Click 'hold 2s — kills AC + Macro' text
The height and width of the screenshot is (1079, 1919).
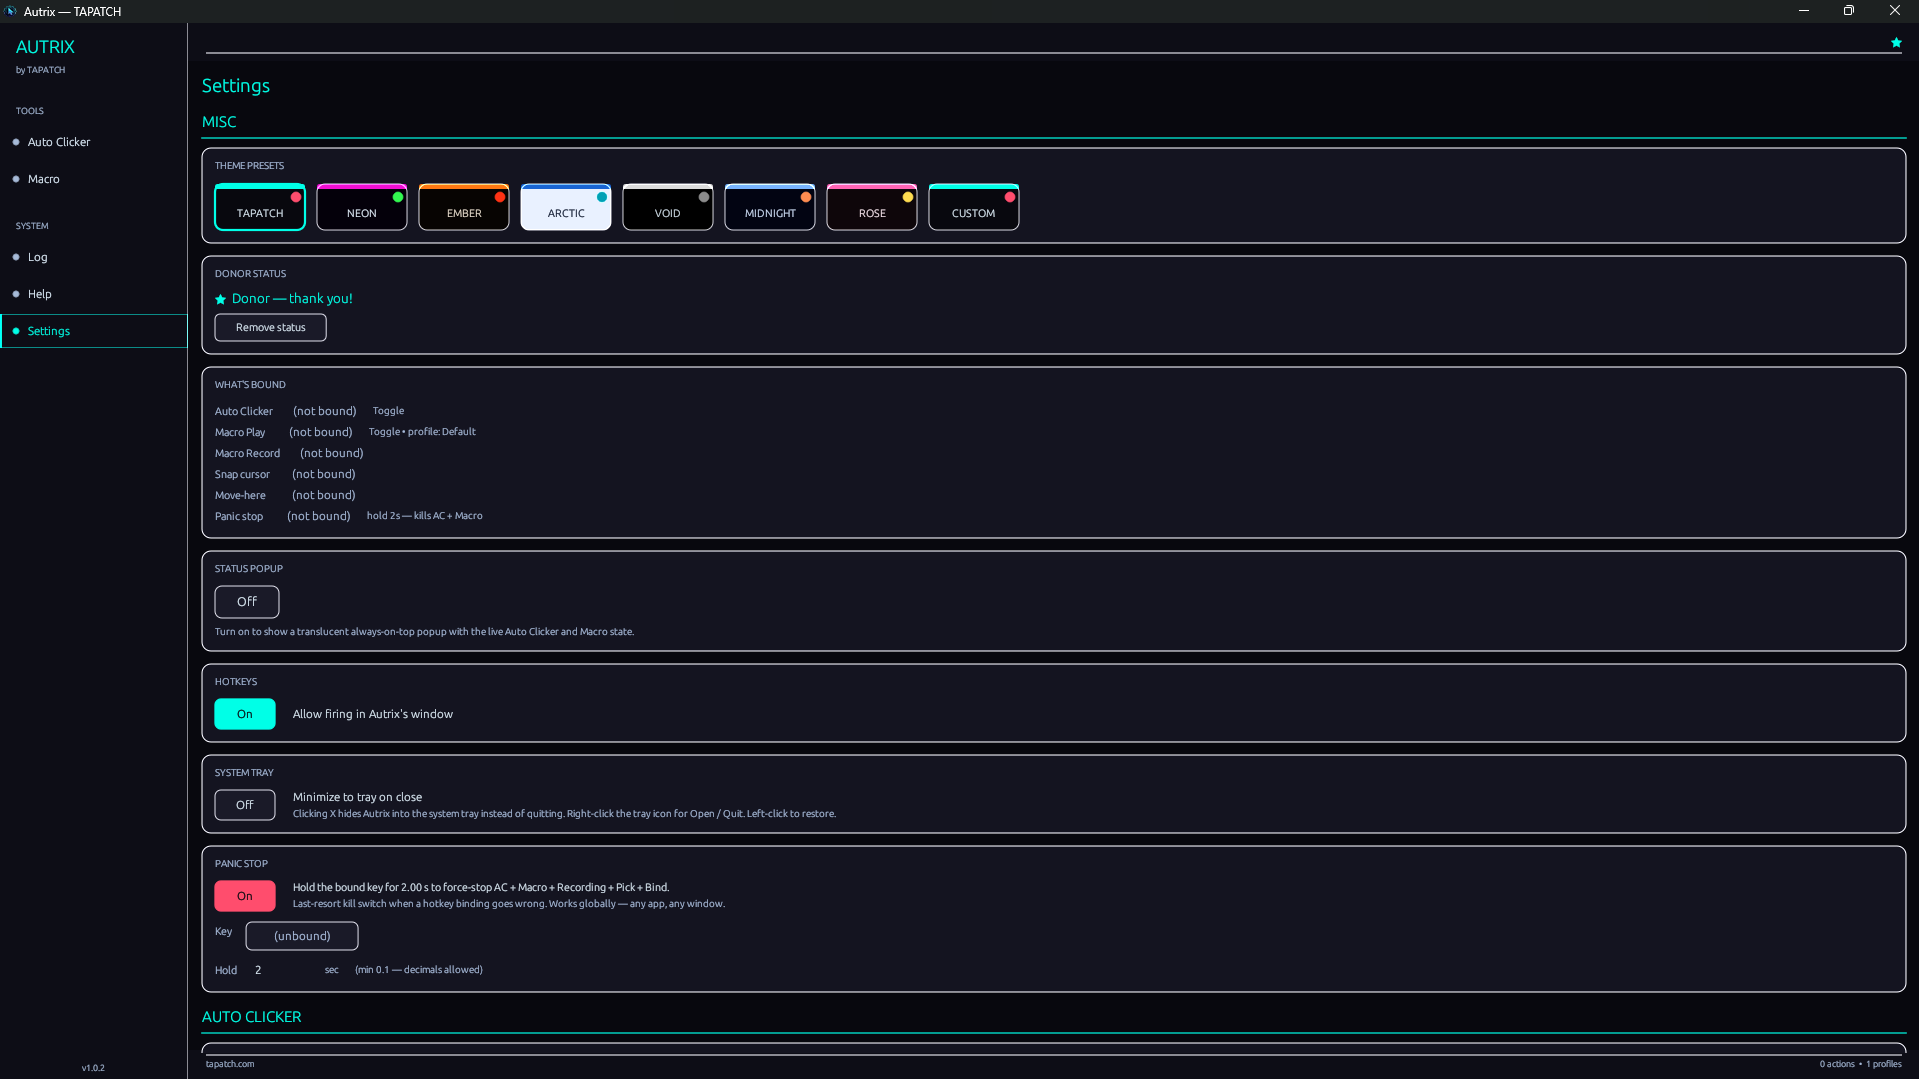point(425,516)
